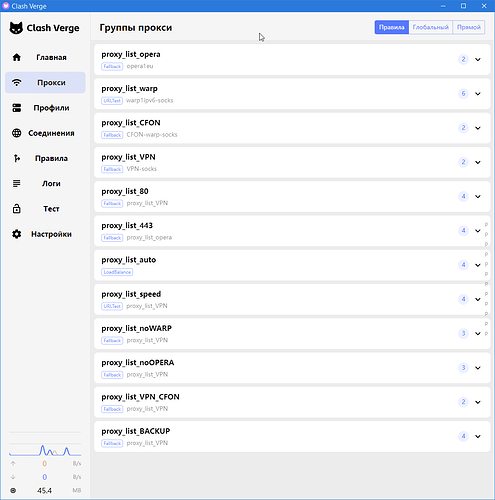Screen dimensions: 495x500
Task: Click the traffic graph in sidebar
Action: (x=45, y=450)
